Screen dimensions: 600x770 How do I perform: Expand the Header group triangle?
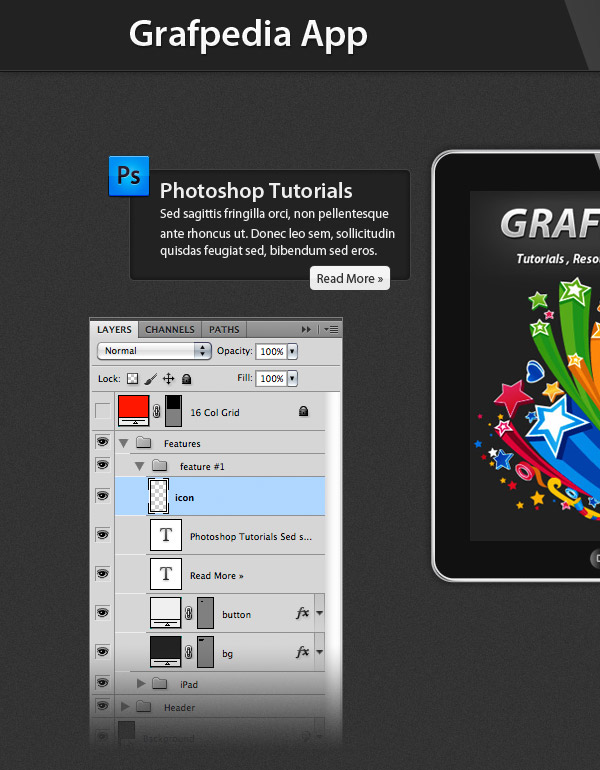tap(125, 706)
